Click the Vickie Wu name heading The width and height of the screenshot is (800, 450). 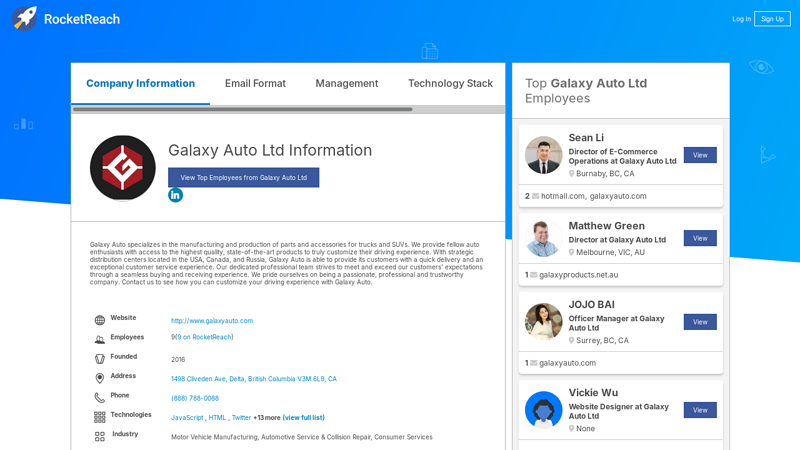[x=593, y=393]
